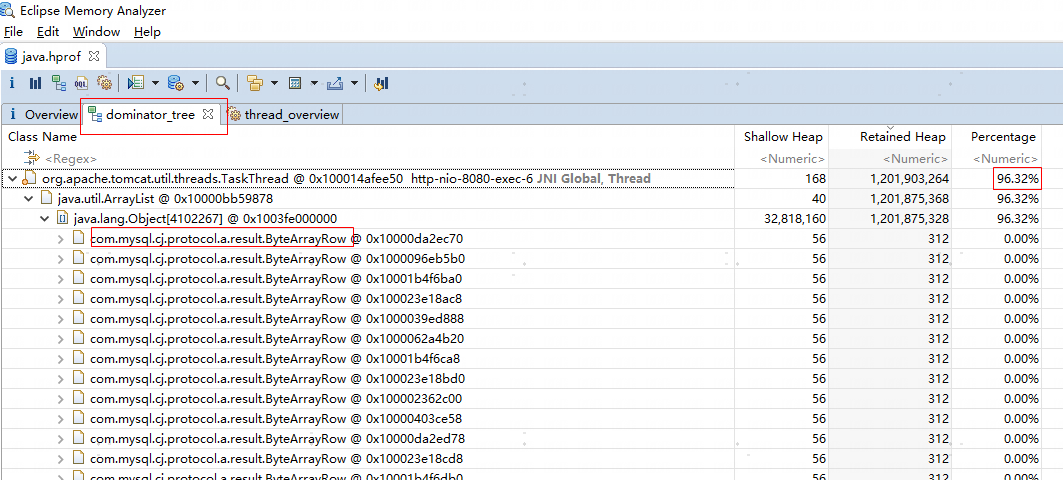The height and width of the screenshot is (480, 1063).
Task: Select row ByteArrayRow @ 0x100023e18bd0
Action: click(x=521, y=378)
